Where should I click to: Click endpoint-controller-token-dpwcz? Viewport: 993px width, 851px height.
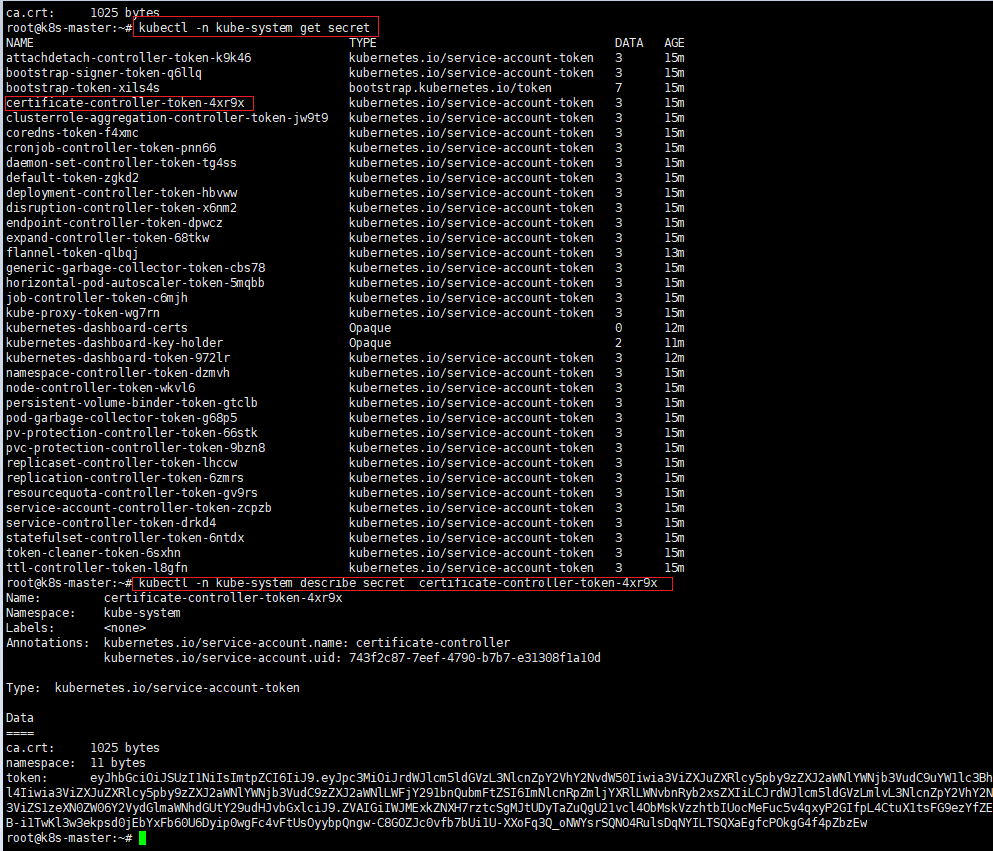pyautogui.click(x=115, y=223)
